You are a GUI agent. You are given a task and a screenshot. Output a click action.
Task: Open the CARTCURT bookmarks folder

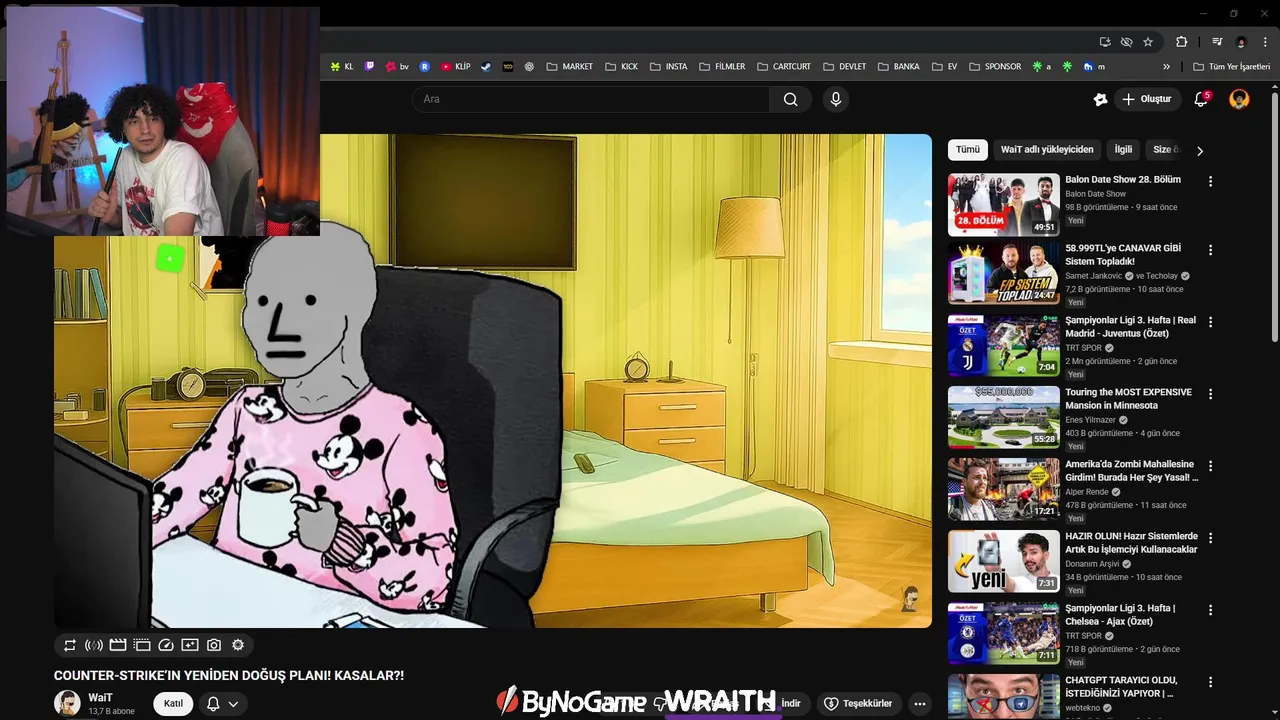783,67
